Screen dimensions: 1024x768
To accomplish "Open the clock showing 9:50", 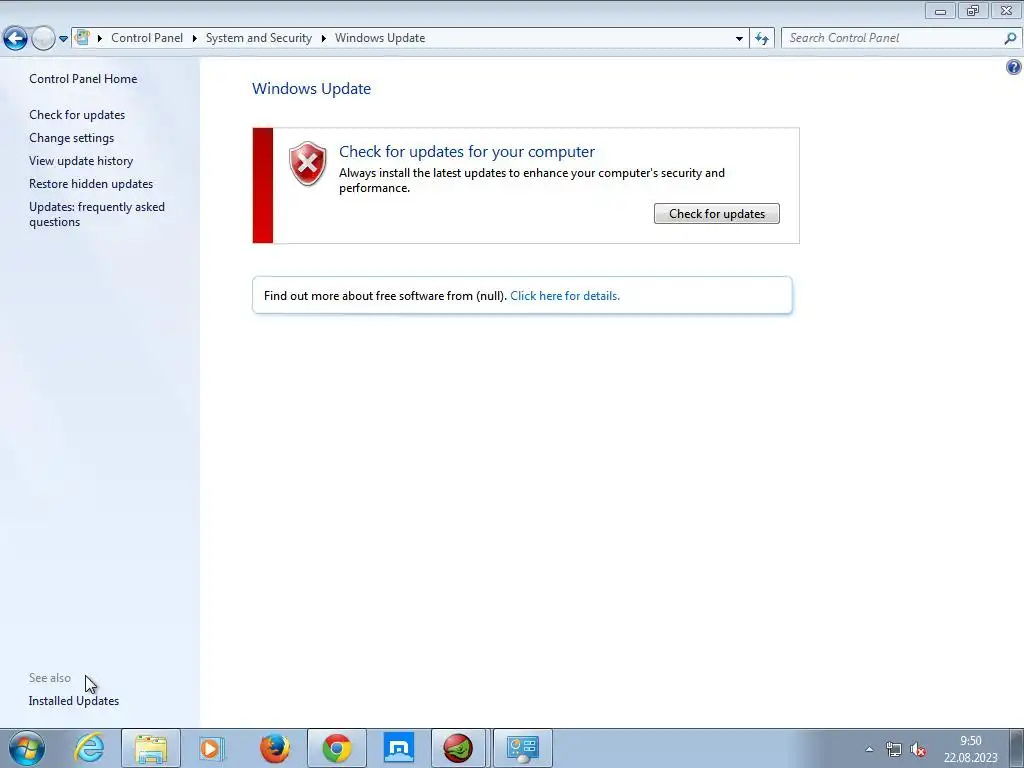I will 970,748.
